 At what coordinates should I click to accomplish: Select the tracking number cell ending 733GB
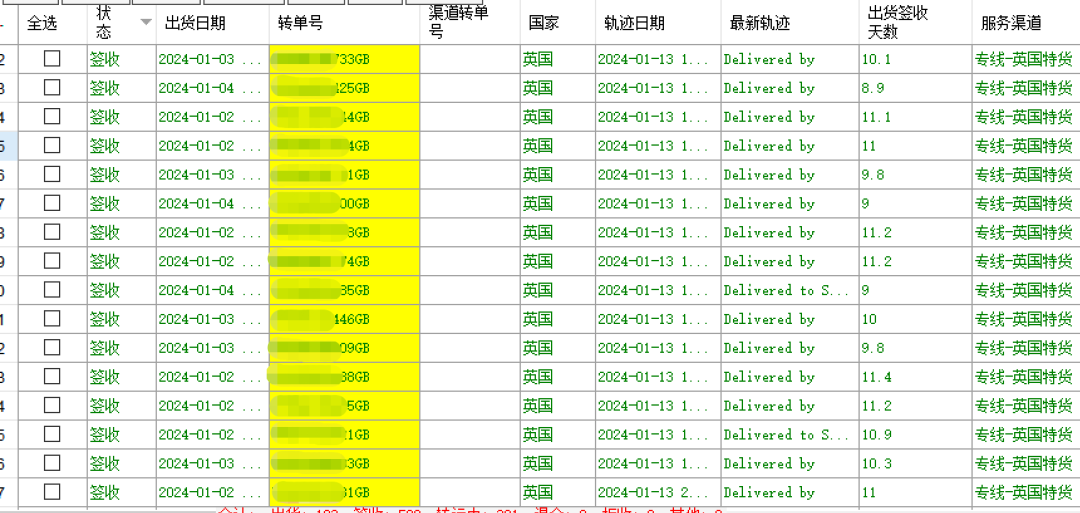pos(344,59)
